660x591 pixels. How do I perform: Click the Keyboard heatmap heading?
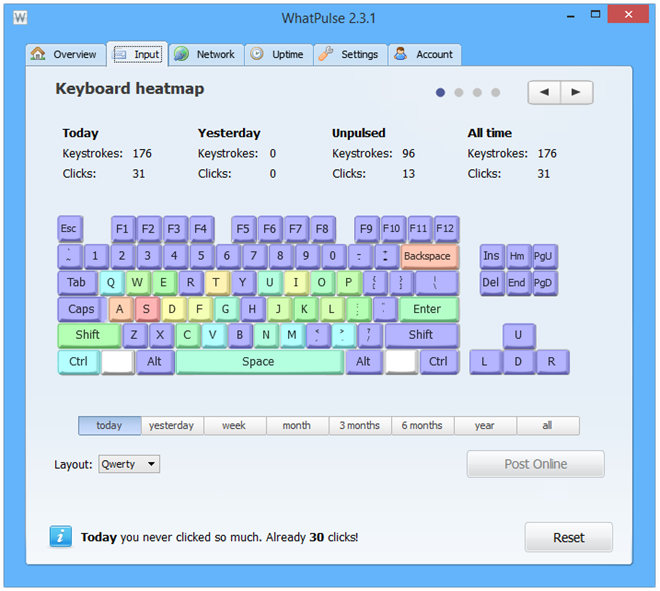(x=130, y=89)
